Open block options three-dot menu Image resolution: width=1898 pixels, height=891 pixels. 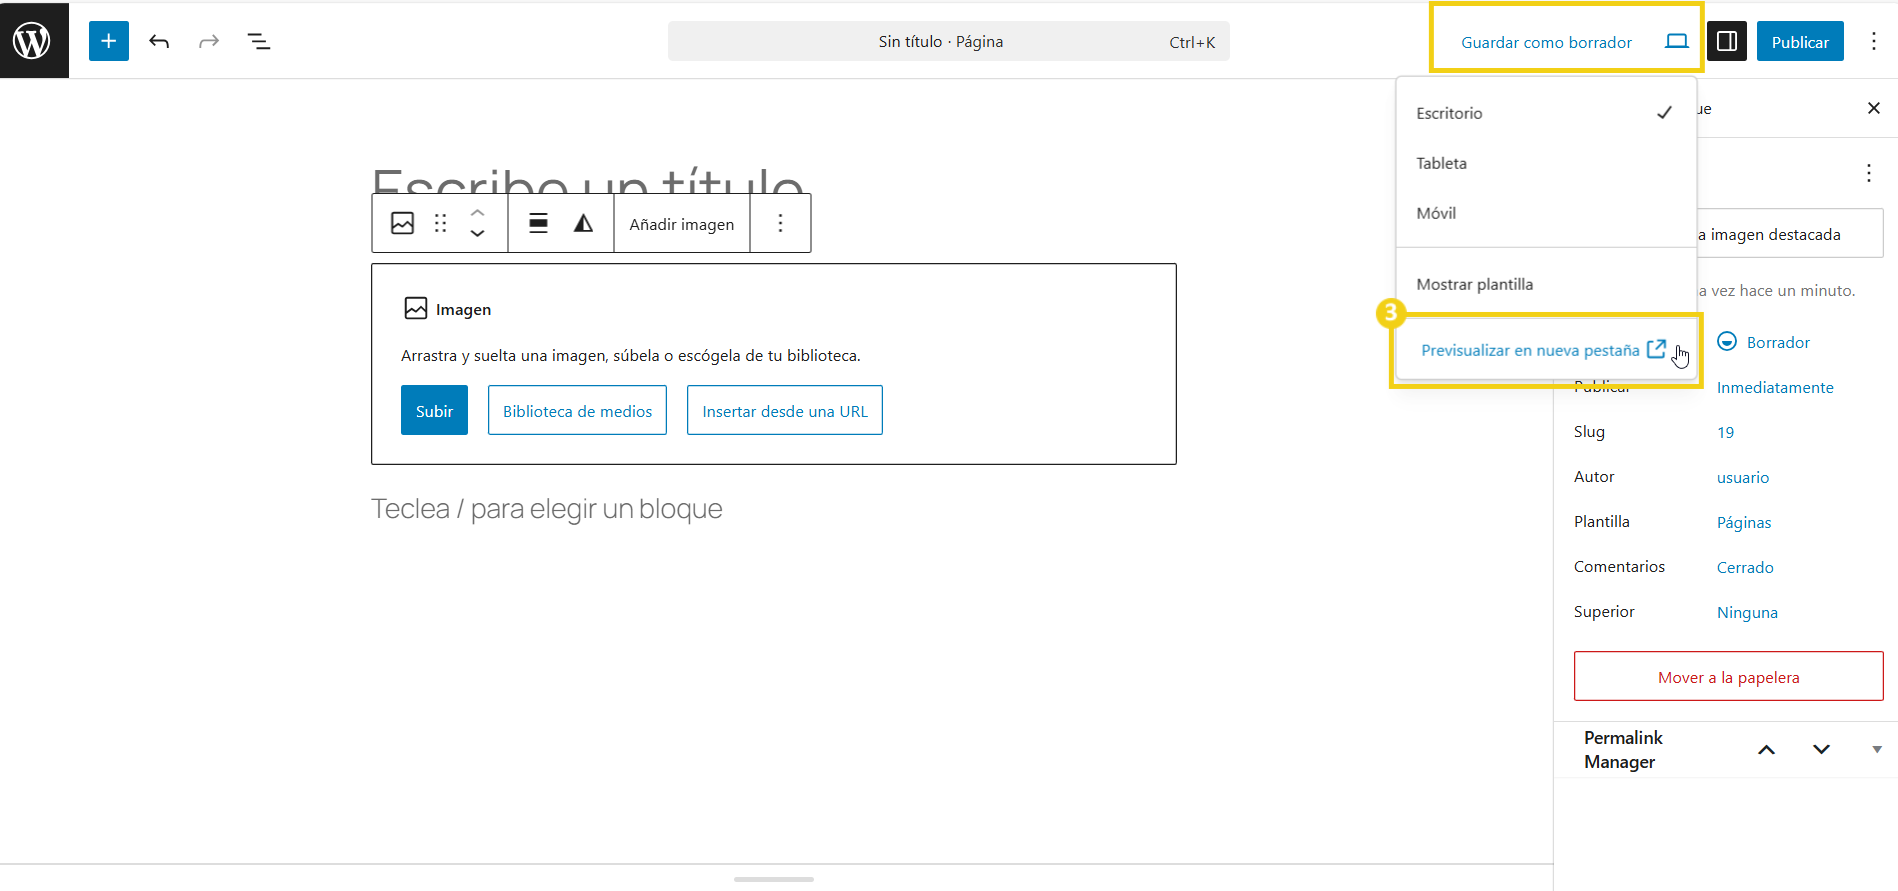780,223
